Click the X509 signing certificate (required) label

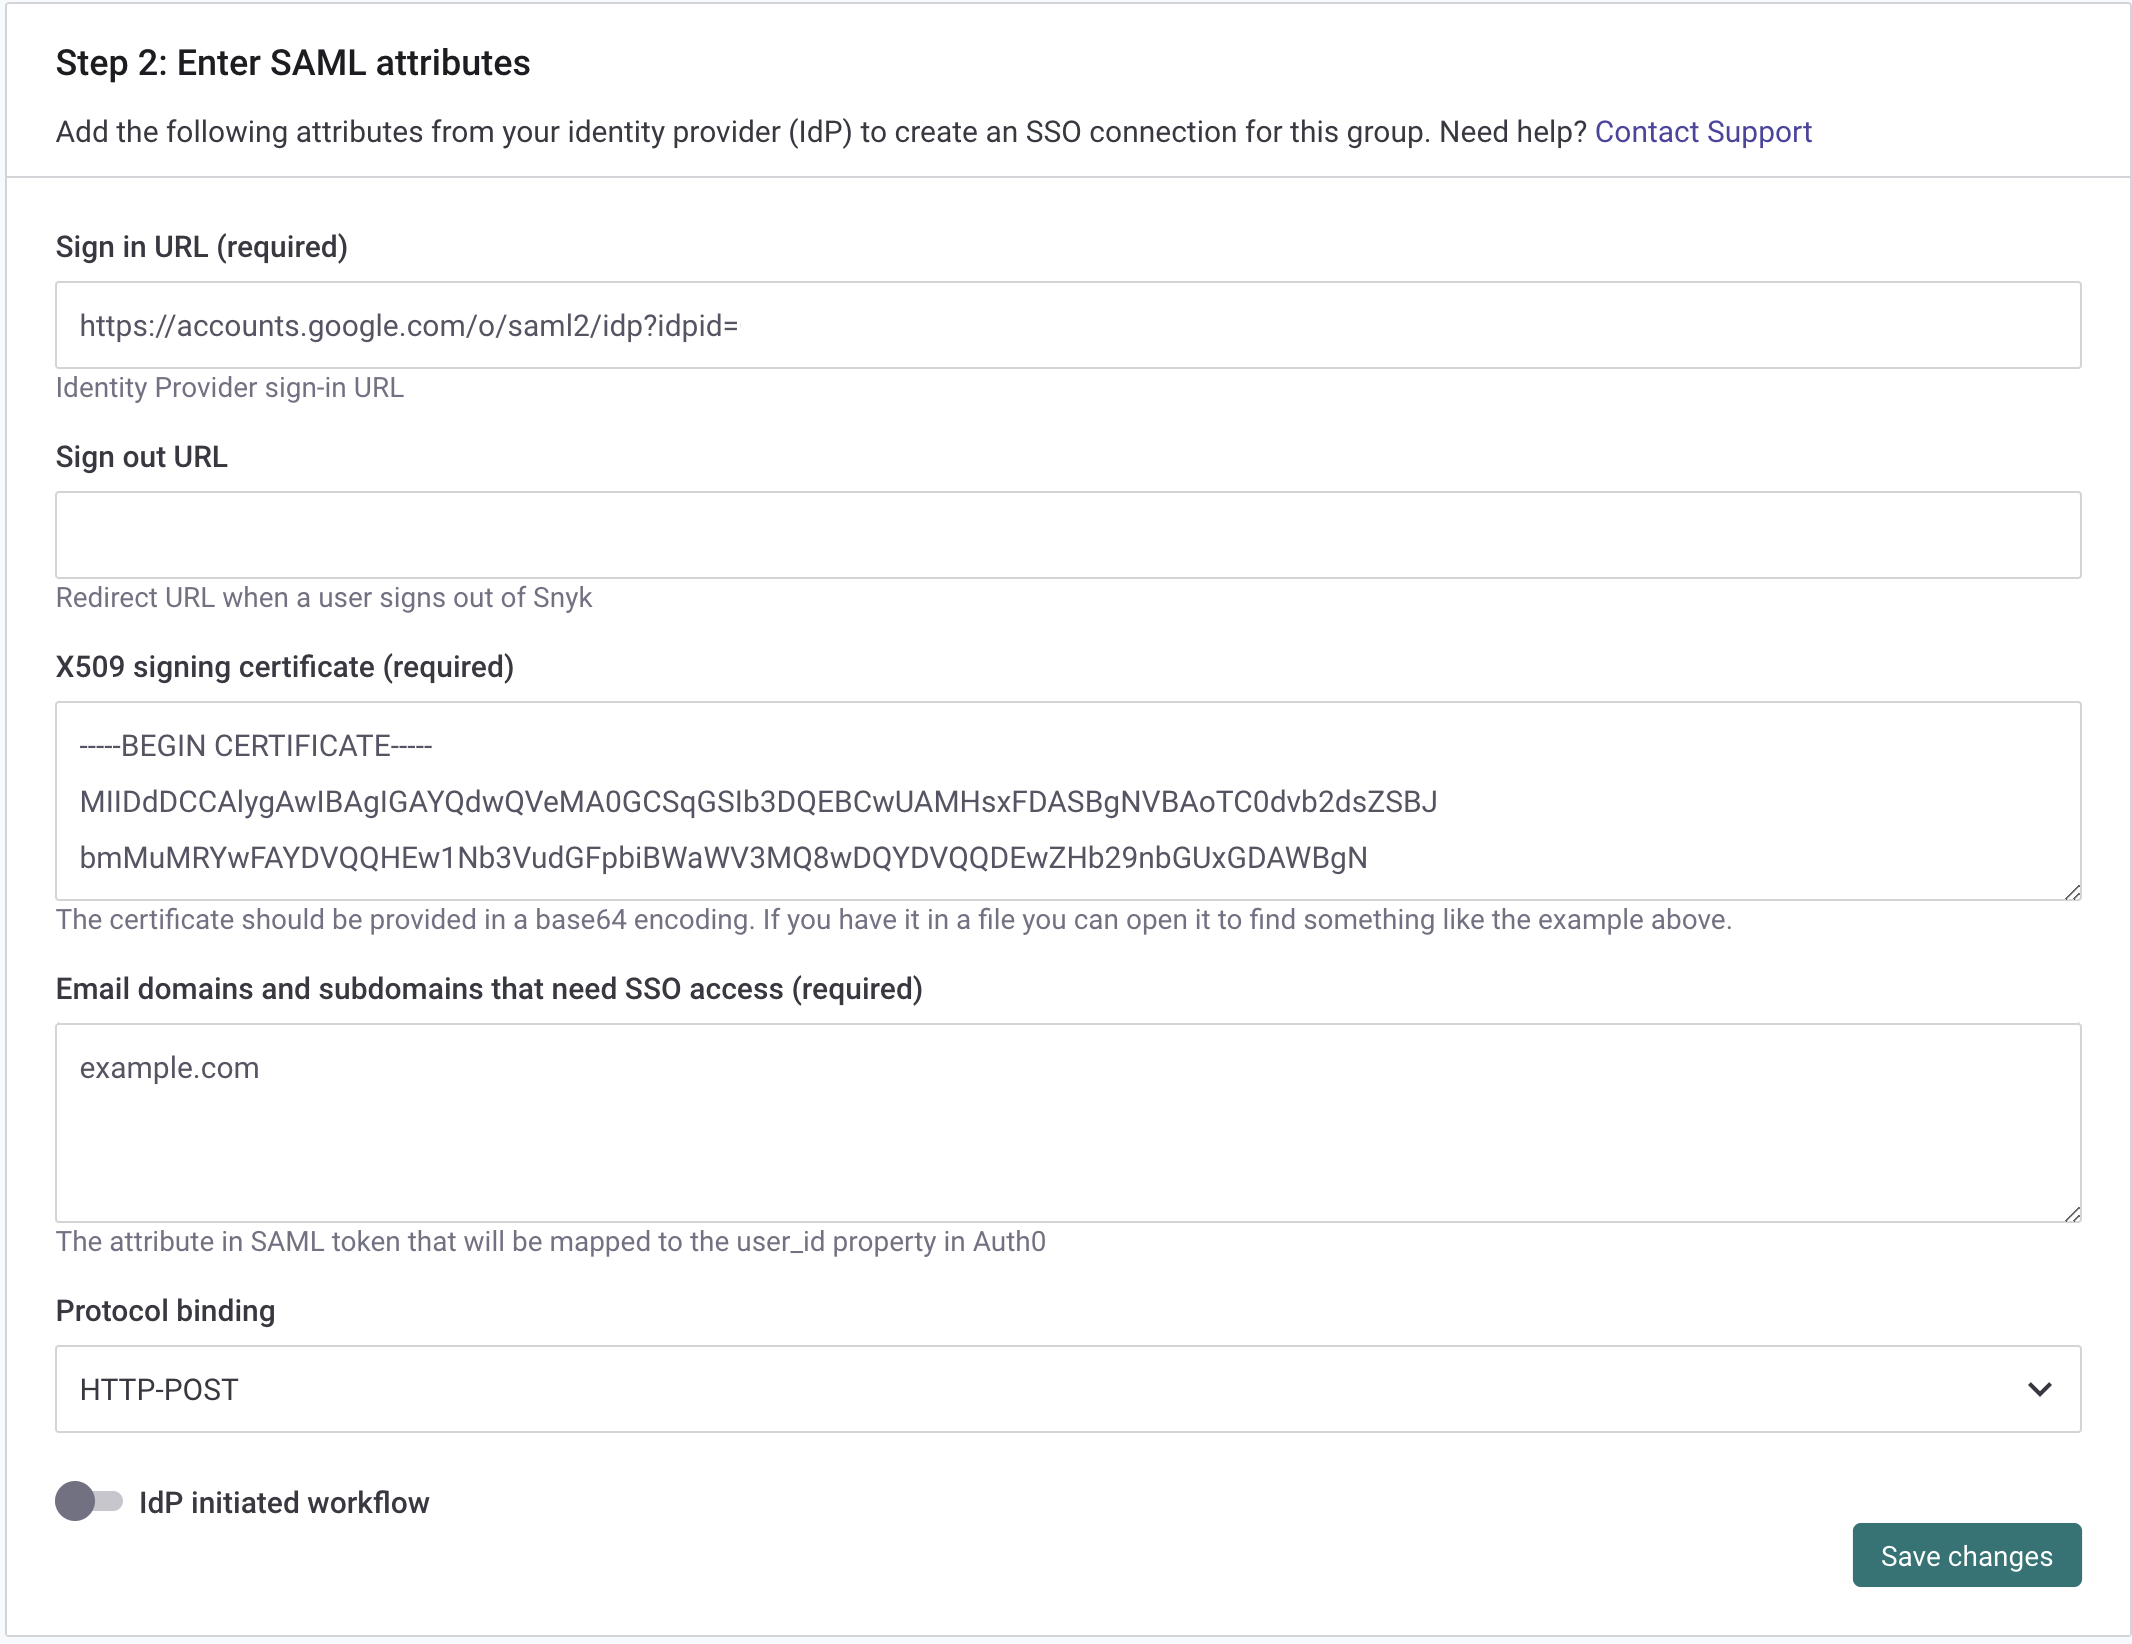285,666
